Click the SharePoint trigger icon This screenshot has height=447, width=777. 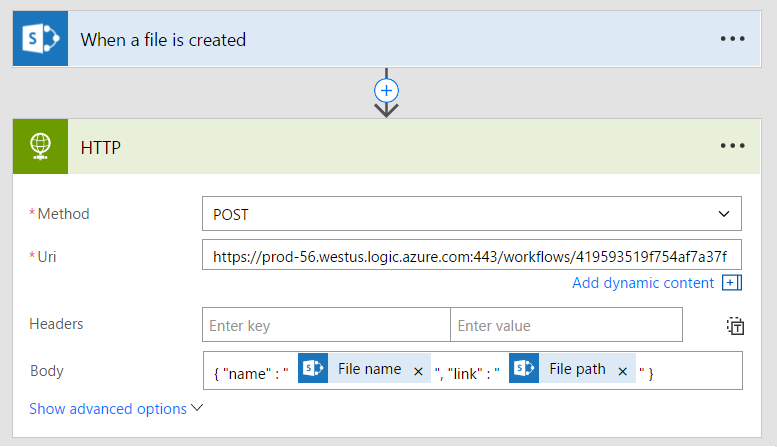coord(40,40)
